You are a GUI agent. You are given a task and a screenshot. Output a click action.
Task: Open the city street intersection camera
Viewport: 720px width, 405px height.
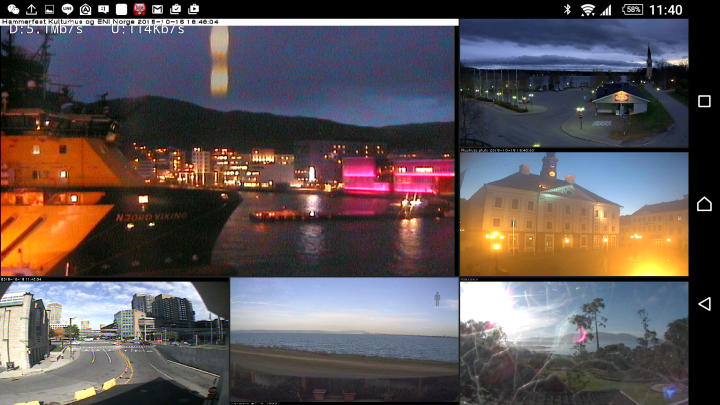coord(114,343)
